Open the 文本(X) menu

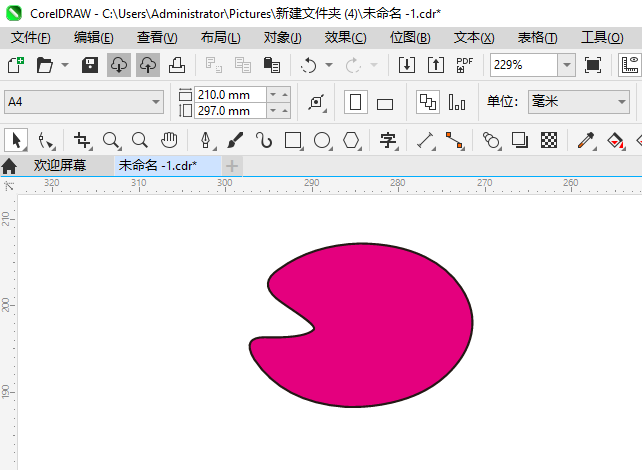tap(474, 38)
